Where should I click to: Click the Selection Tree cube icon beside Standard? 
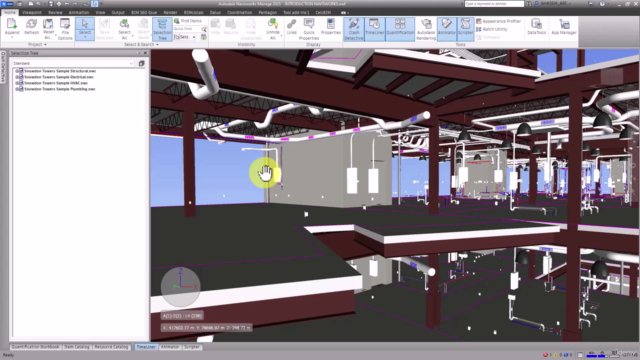(x=141, y=63)
